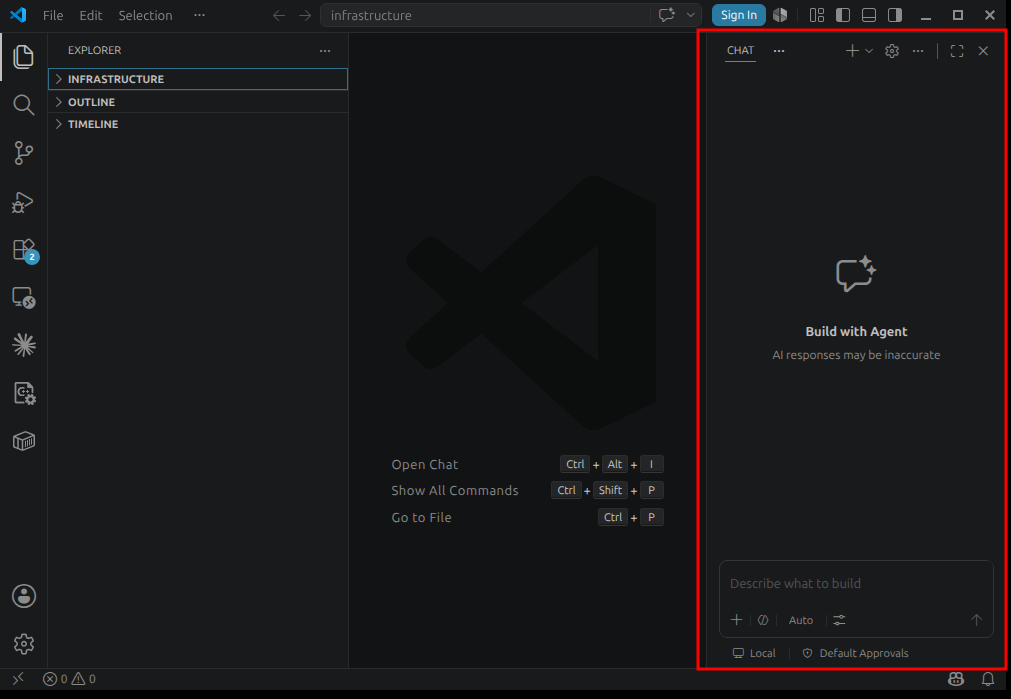
Task: Send the chat message with the arrow
Action: tap(976, 620)
